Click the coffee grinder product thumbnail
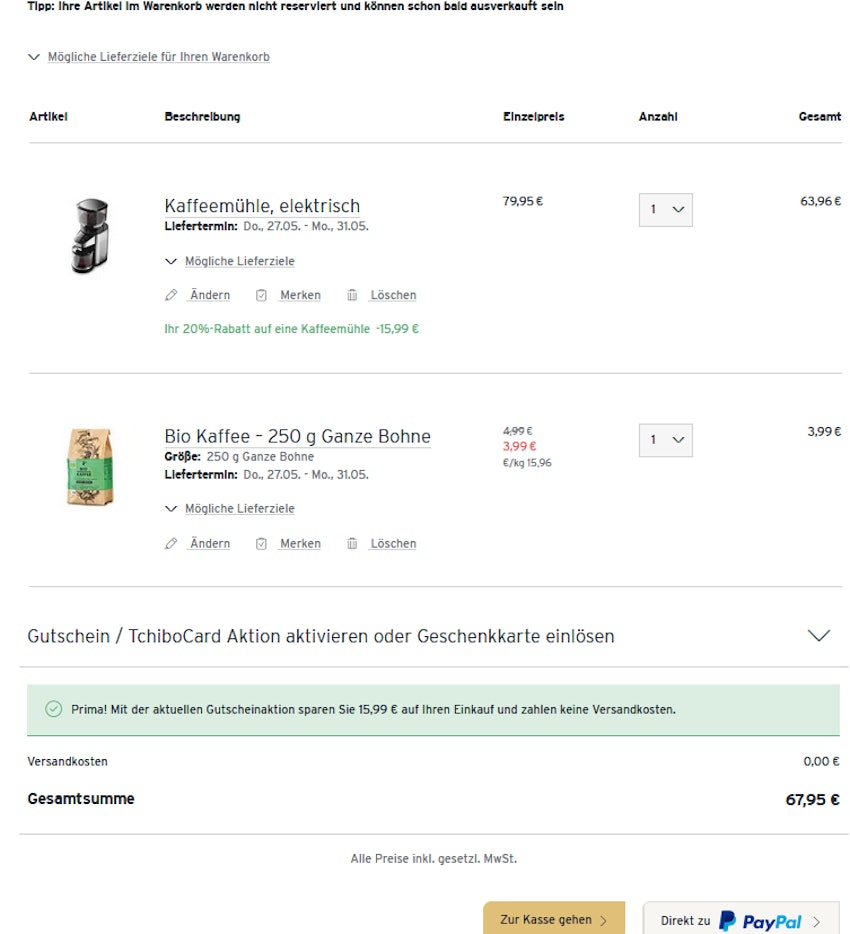The image size is (850, 934). [90, 235]
